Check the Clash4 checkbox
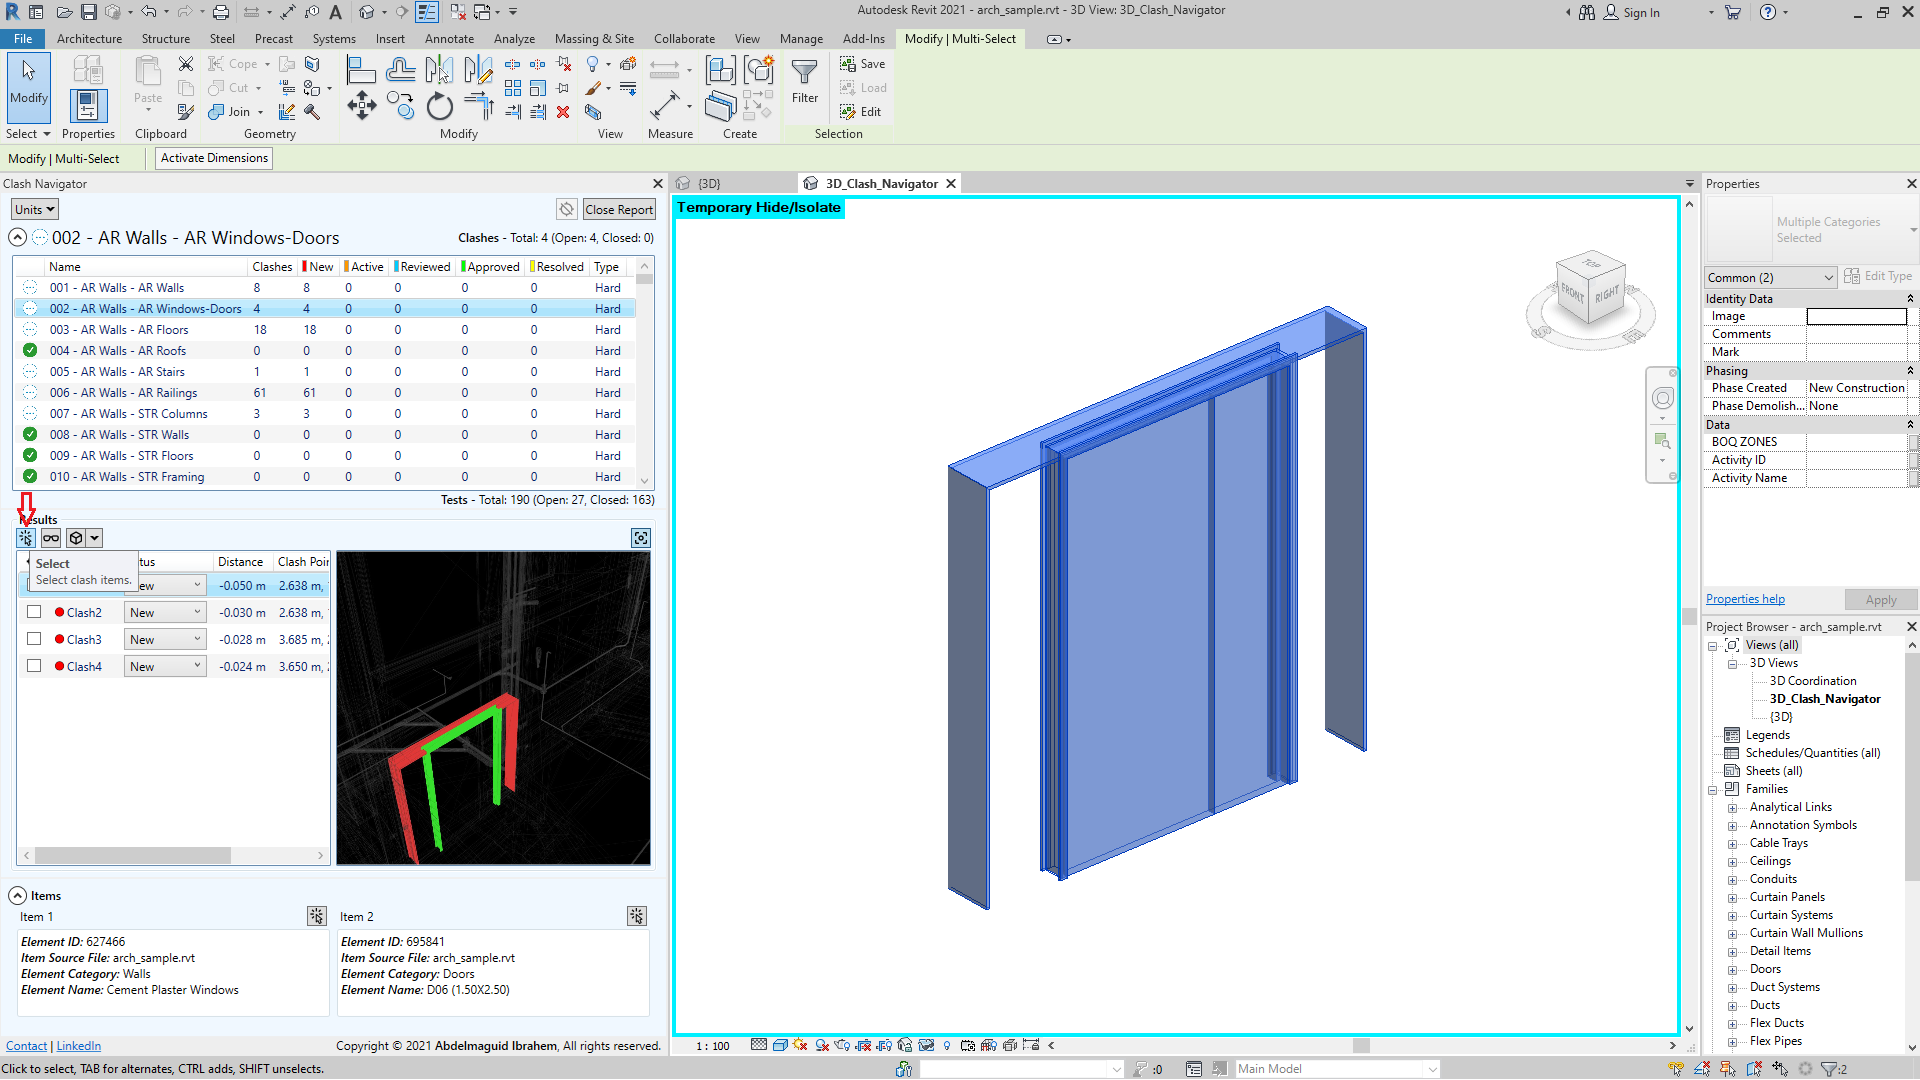 tap(34, 666)
